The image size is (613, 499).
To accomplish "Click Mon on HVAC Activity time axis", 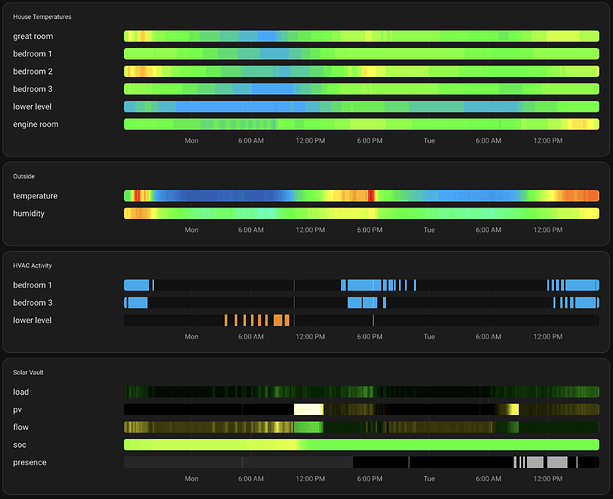I will pyautogui.click(x=192, y=337).
